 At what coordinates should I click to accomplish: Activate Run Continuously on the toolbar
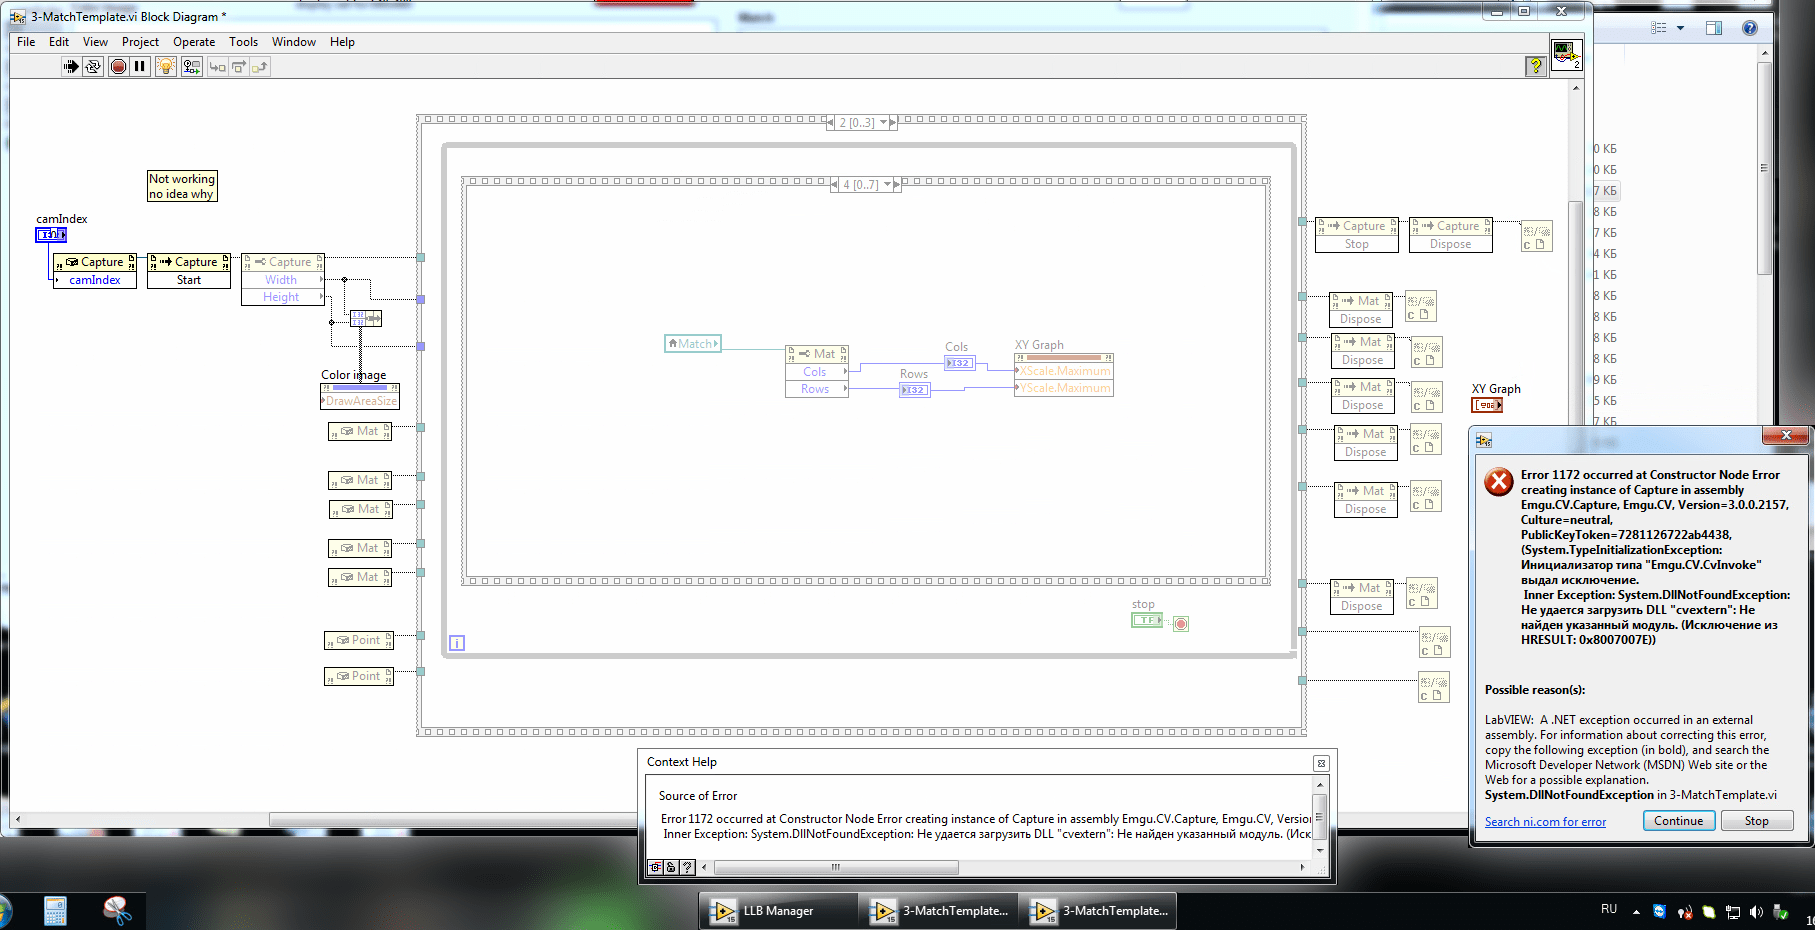tap(92, 66)
